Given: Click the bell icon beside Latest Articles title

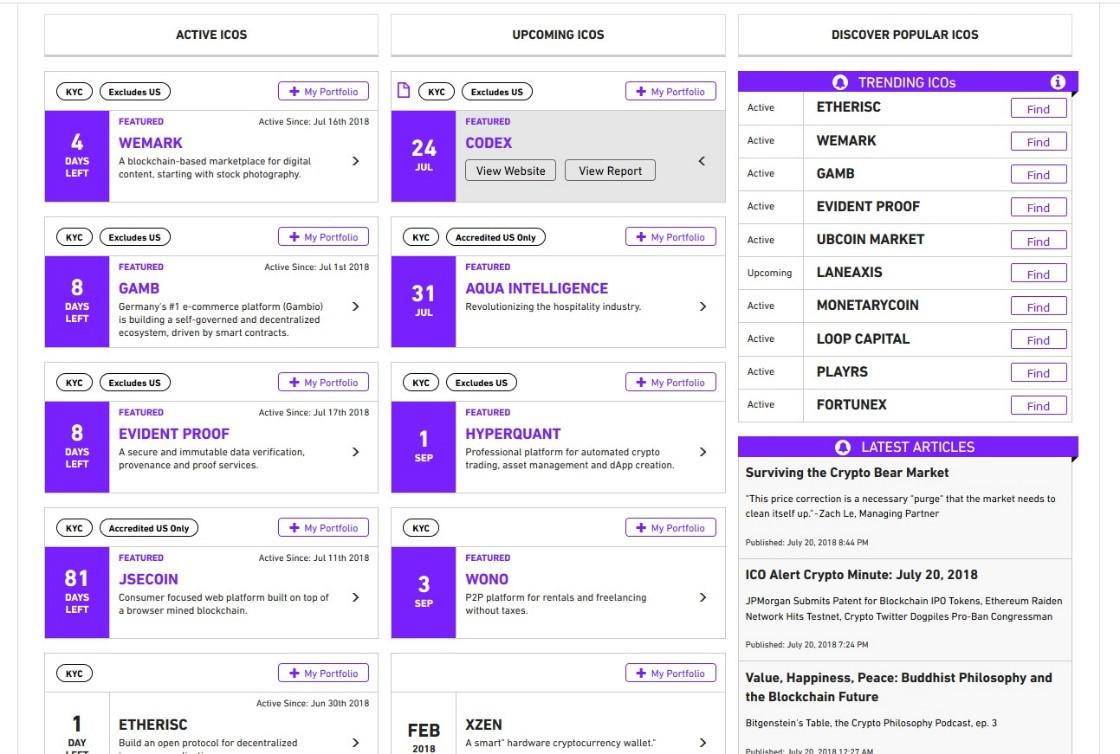Looking at the screenshot, I should click(x=843, y=447).
